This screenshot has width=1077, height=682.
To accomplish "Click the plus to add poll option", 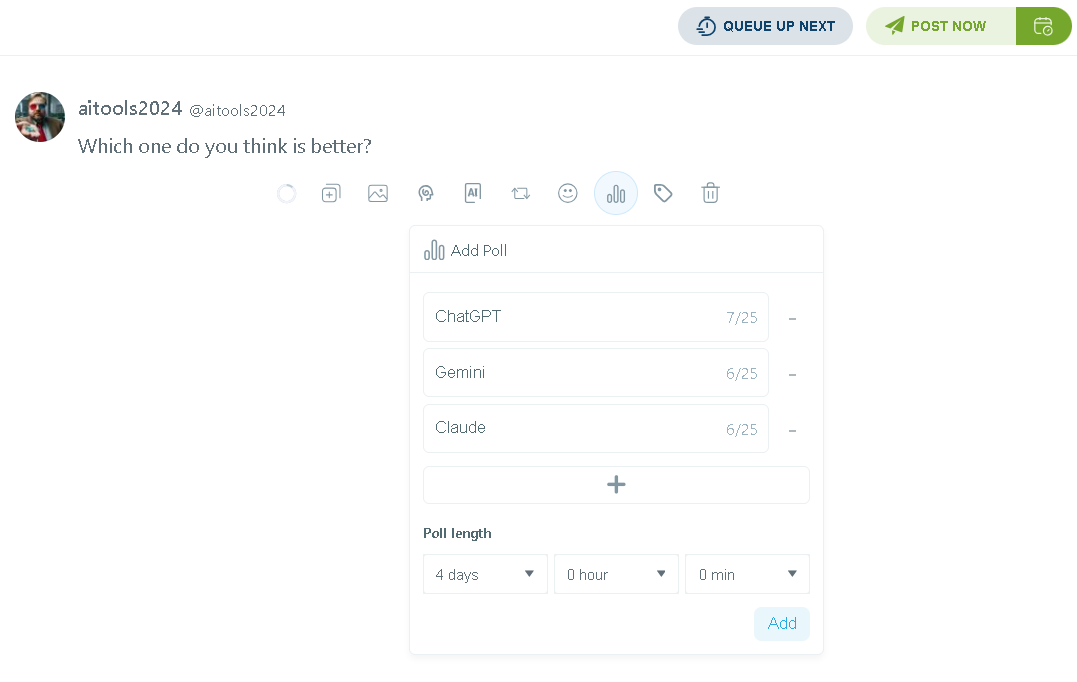I will click(x=616, y=485).
